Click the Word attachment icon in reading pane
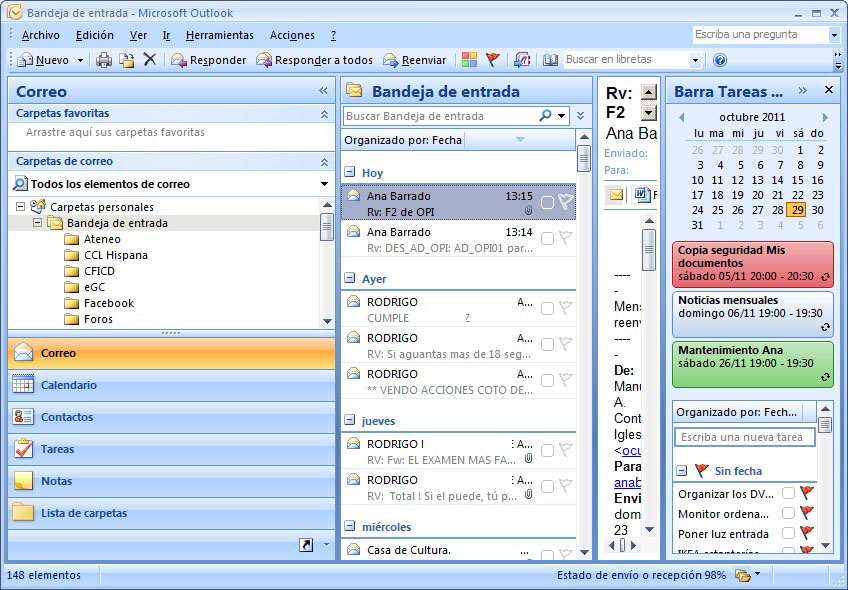 coord(642,194)
